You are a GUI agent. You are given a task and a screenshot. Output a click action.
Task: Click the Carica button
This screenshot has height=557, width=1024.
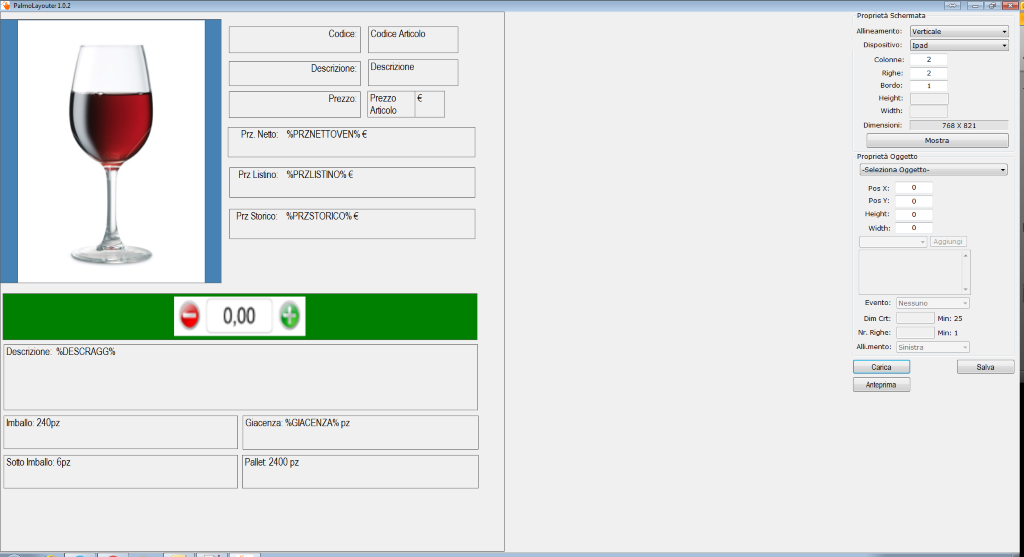point(881,367)
